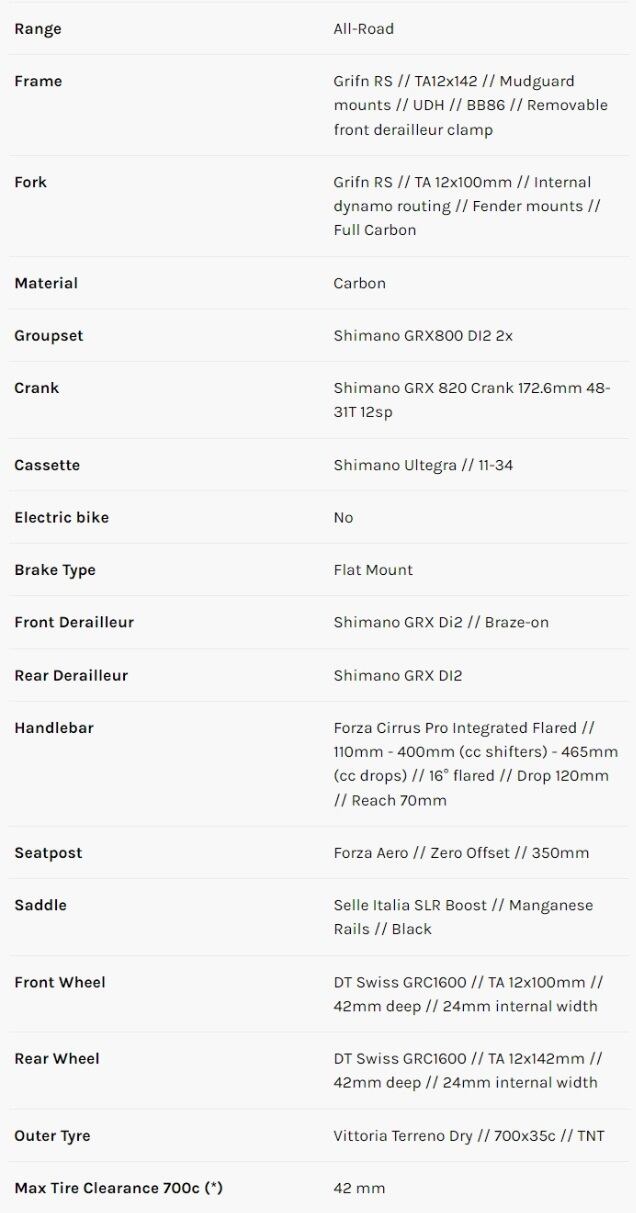636x1213 pixels.
Task: Click the Flat Mount brake type value
Action: point(373,570)
